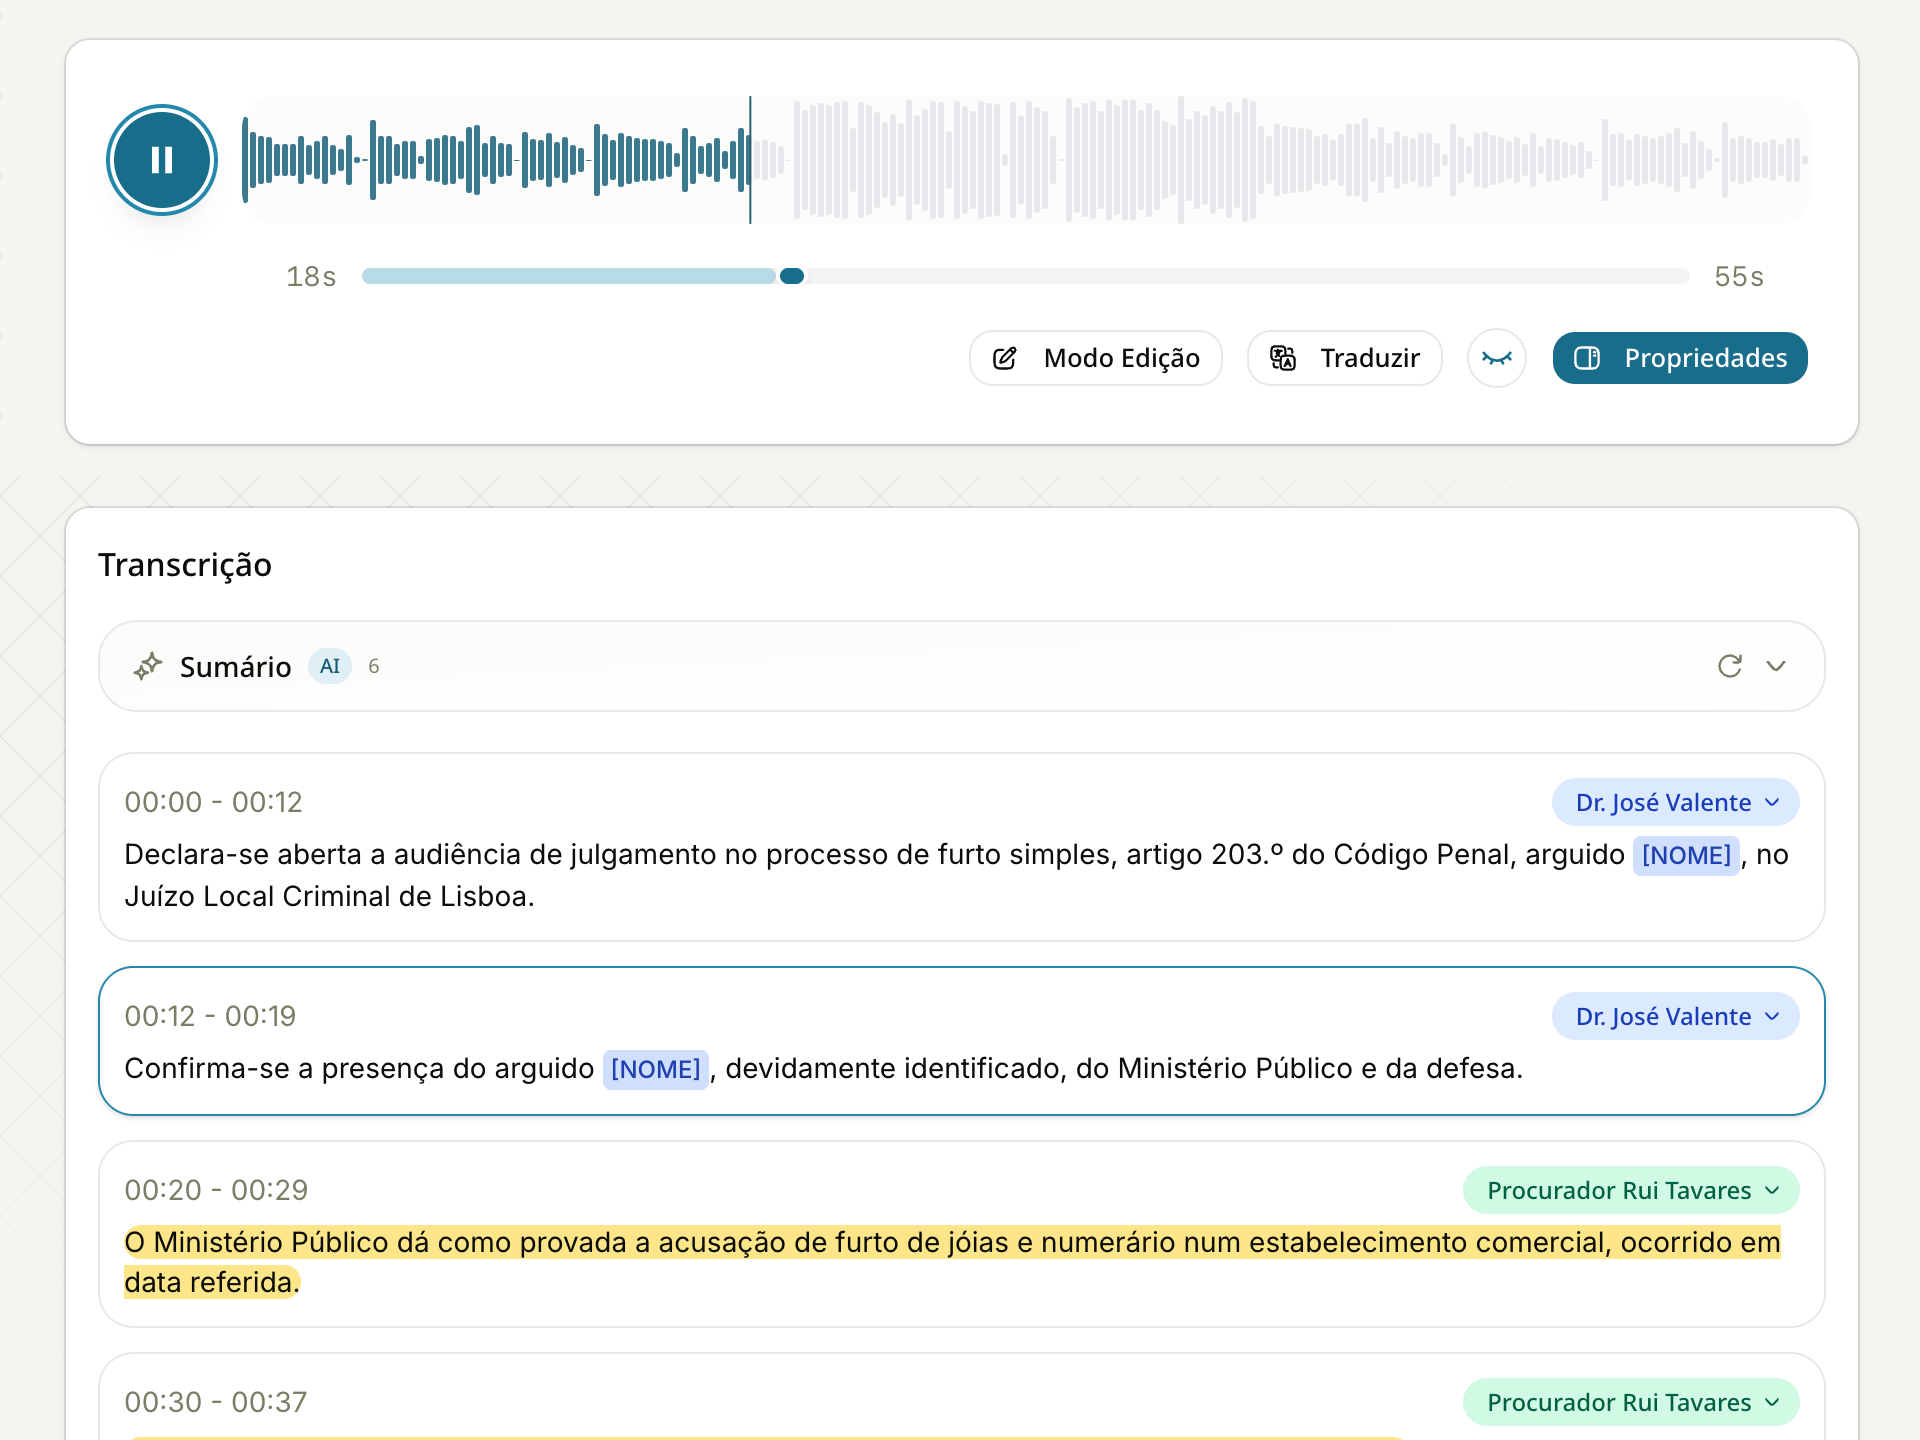Open the Propriedades panel
This screenshot has width=1920, height=1440.
pos(1680,358)
